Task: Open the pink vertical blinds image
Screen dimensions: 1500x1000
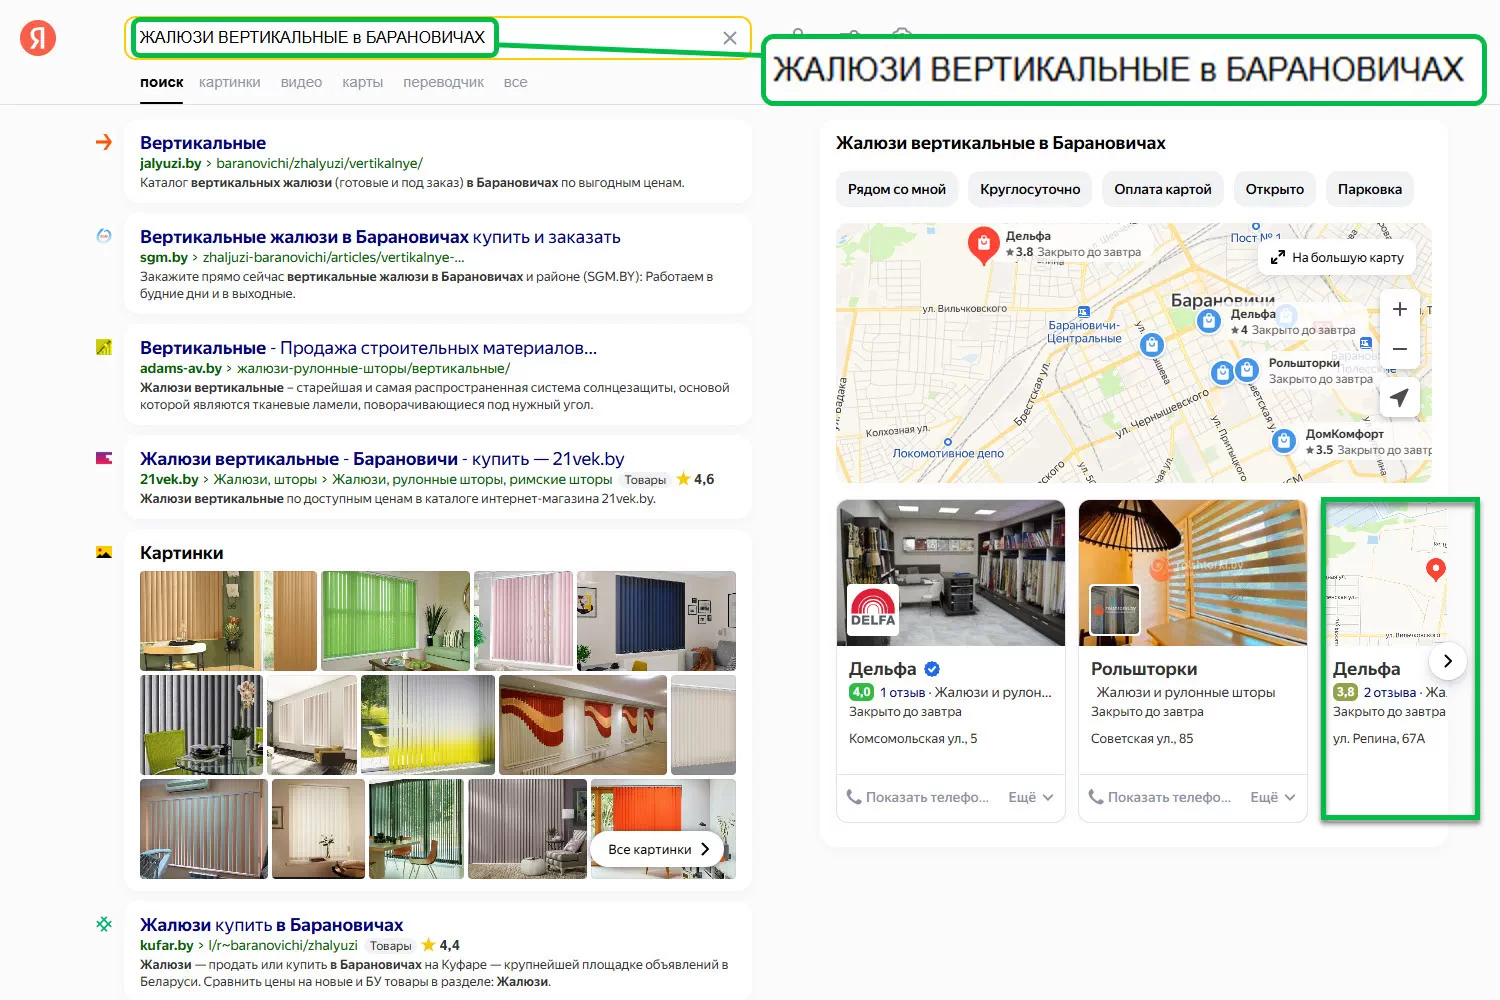Action: [523, 621]
